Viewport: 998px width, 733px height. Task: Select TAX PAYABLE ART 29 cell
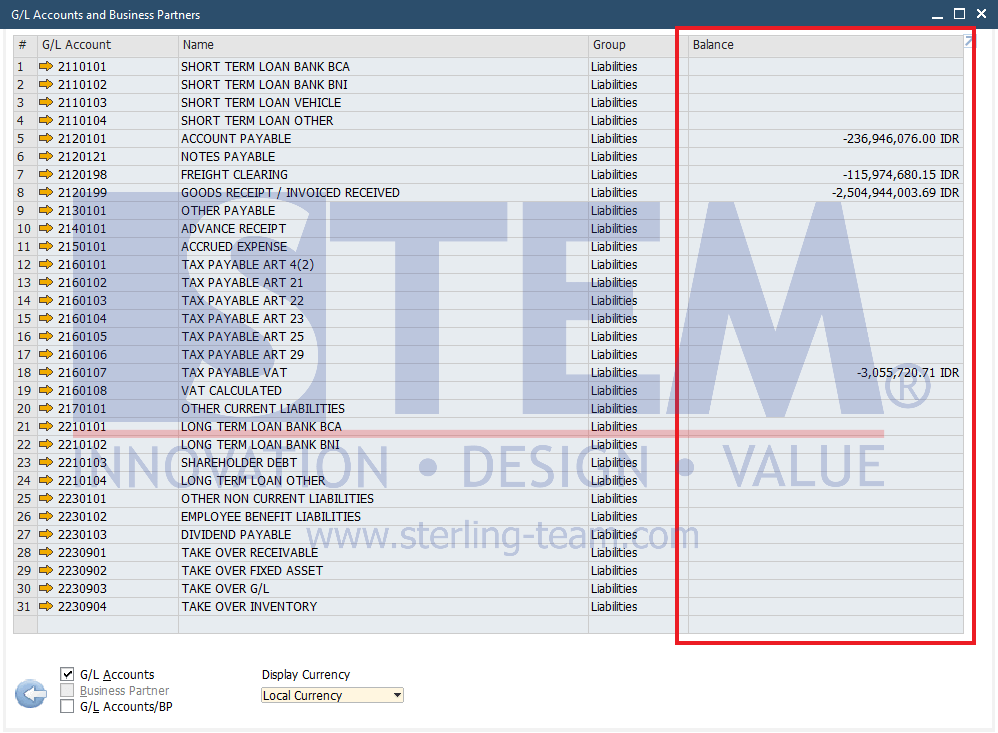[383, 354]
